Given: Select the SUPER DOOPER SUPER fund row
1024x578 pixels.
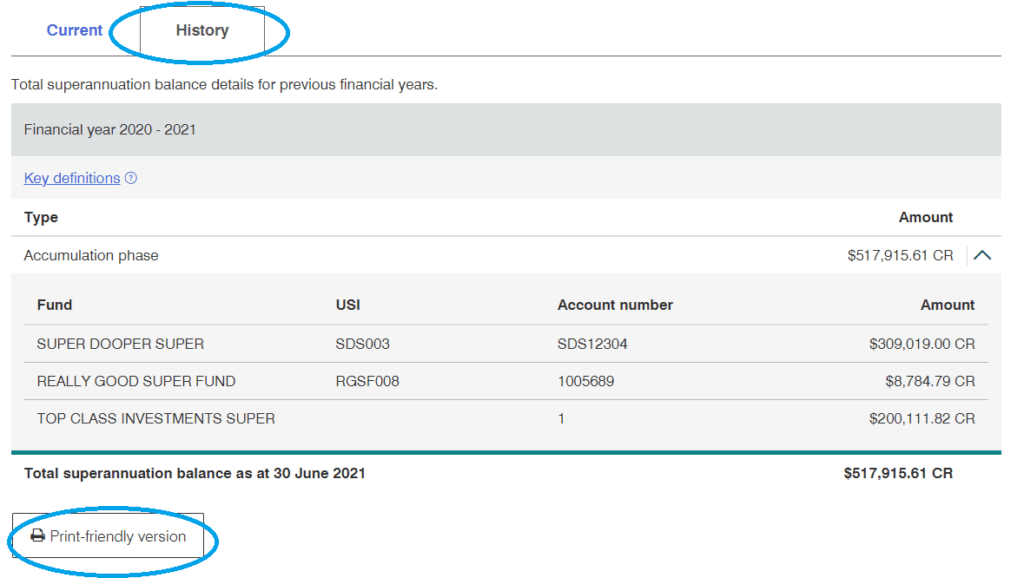Looking at the screenshot, I should [120, 344].
